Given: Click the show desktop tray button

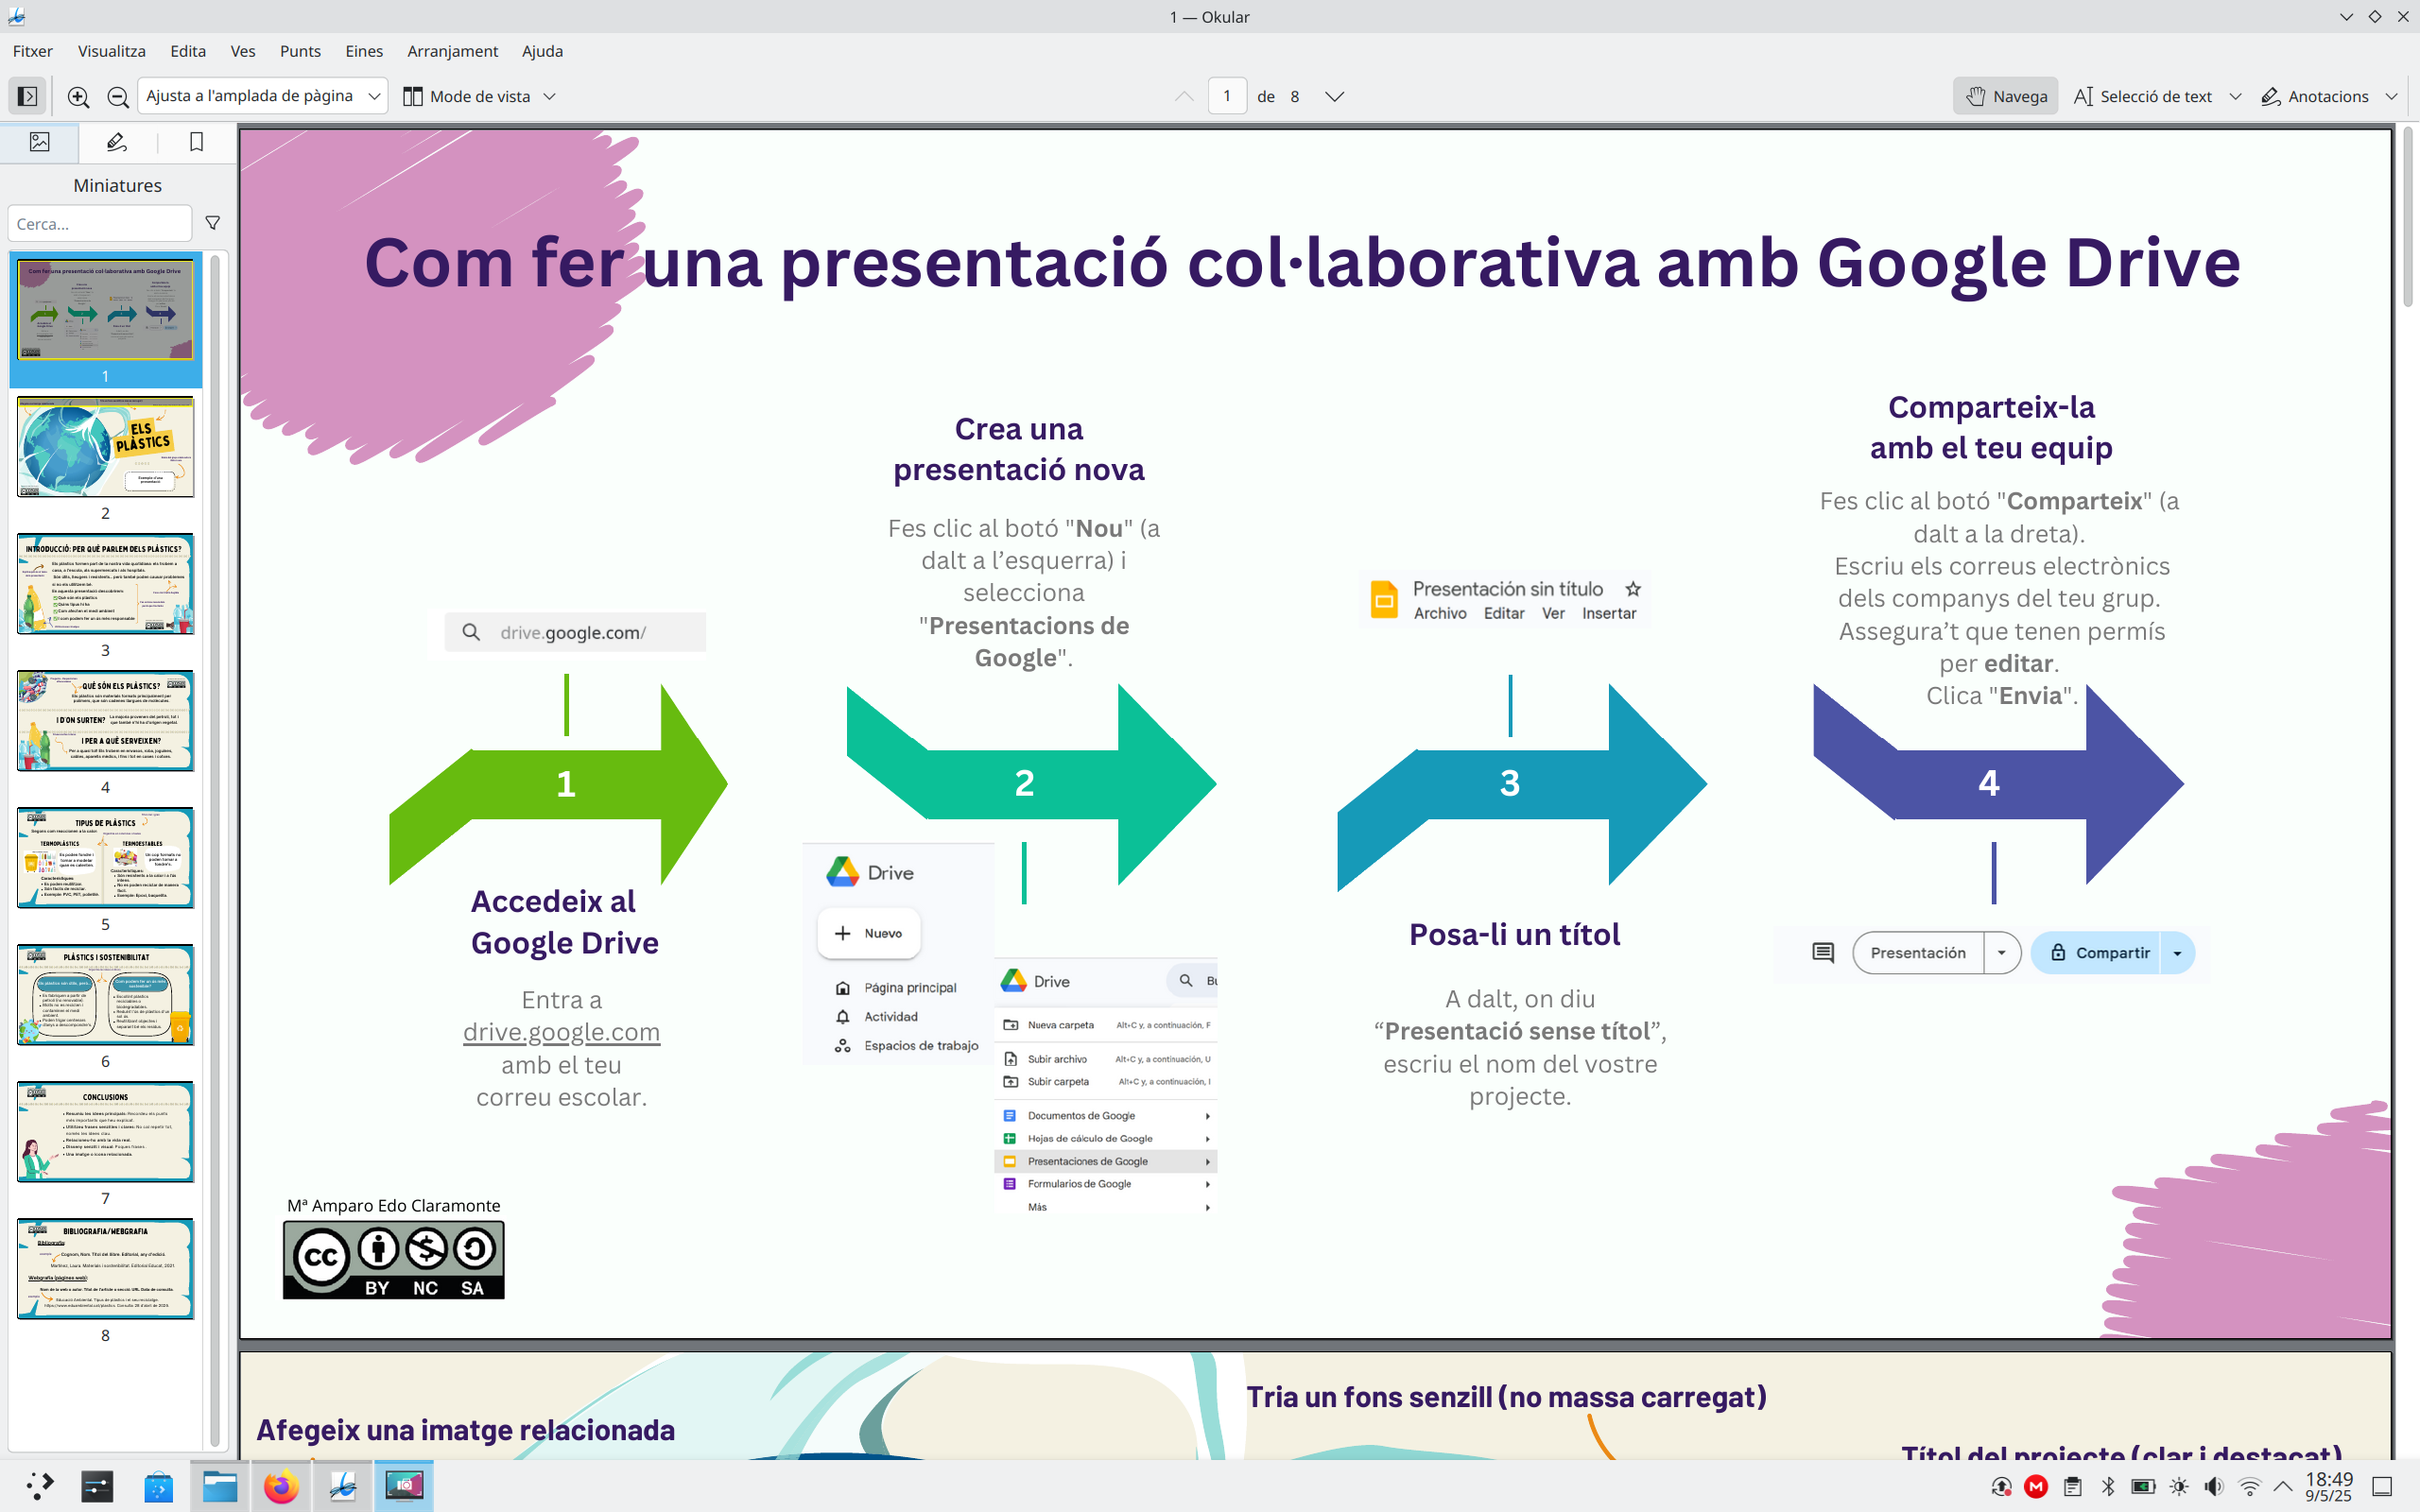Looking at the screenshot, I should [x=2383, y=1487].
